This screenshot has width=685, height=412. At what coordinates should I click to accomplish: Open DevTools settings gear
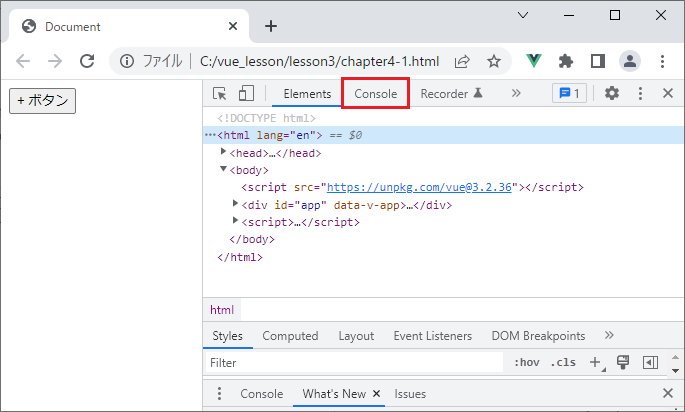pyautogui.click(x=612, y=93)
